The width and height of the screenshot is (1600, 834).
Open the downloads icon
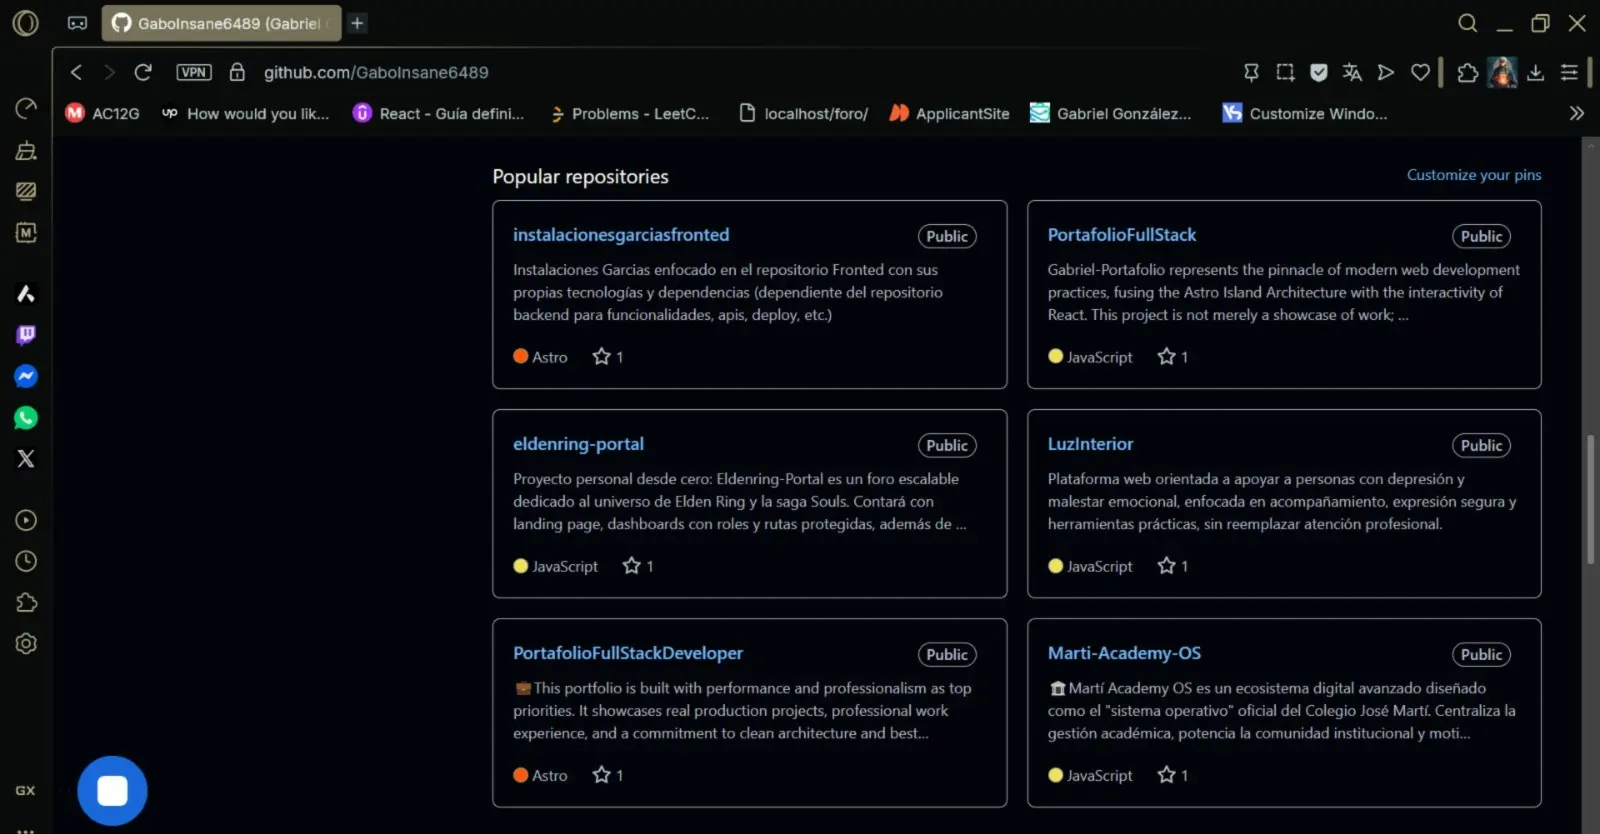coord(1536,72)
